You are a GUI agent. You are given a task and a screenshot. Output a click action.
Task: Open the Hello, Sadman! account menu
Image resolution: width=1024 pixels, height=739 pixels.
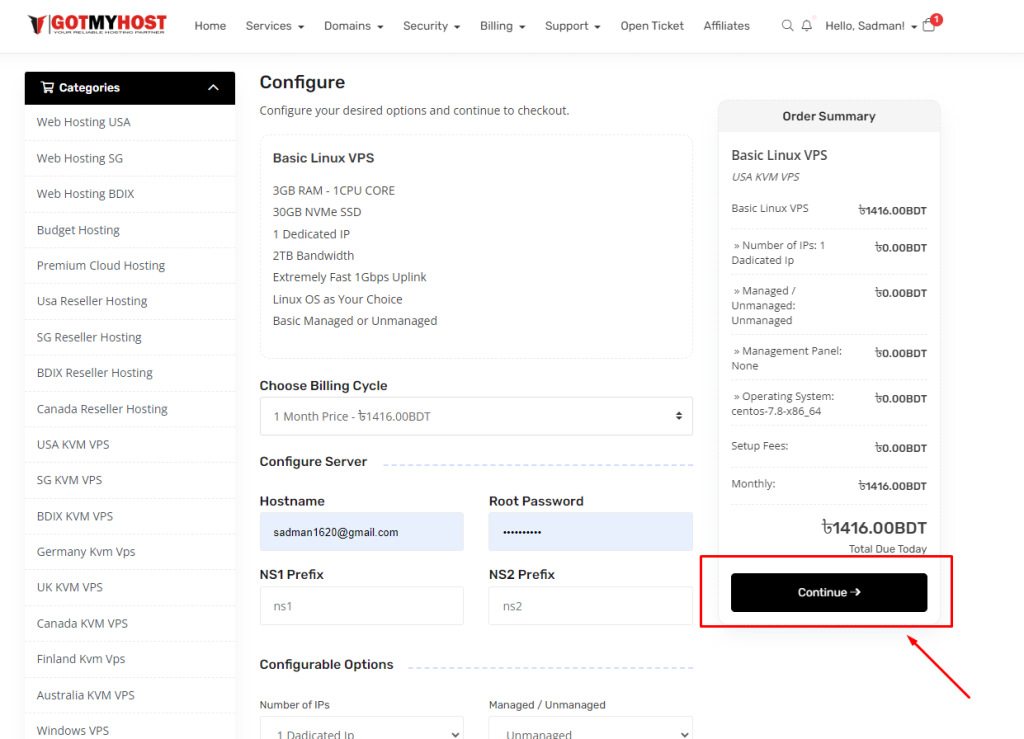[x=871, y=26]
